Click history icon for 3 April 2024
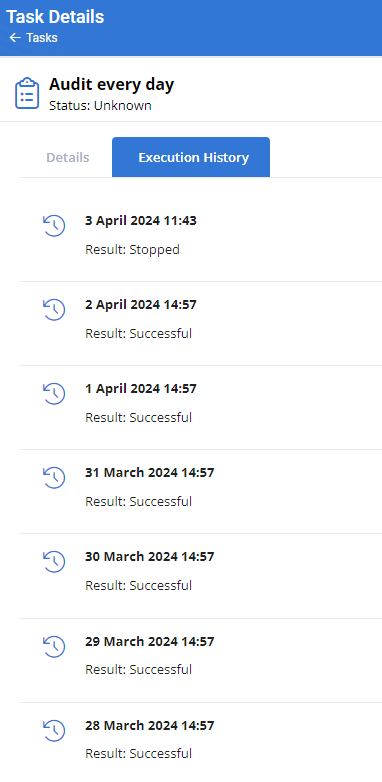 [54, 225]
